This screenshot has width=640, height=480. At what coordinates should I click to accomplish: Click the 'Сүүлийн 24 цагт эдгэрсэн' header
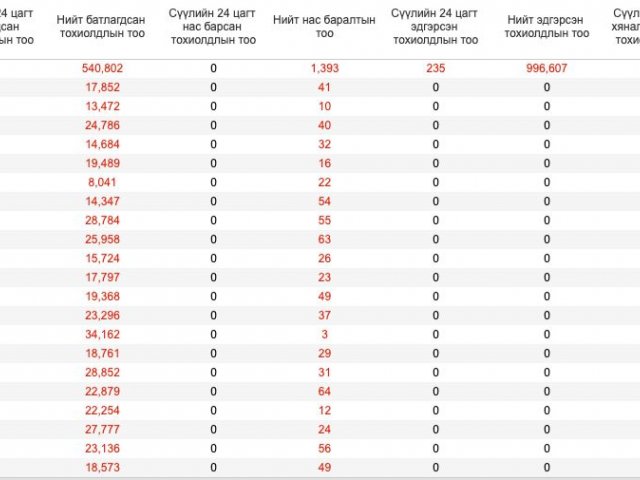[435, 27]
